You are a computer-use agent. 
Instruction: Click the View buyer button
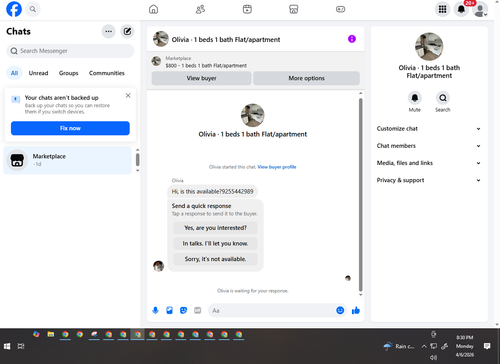[x=201, y=78]
